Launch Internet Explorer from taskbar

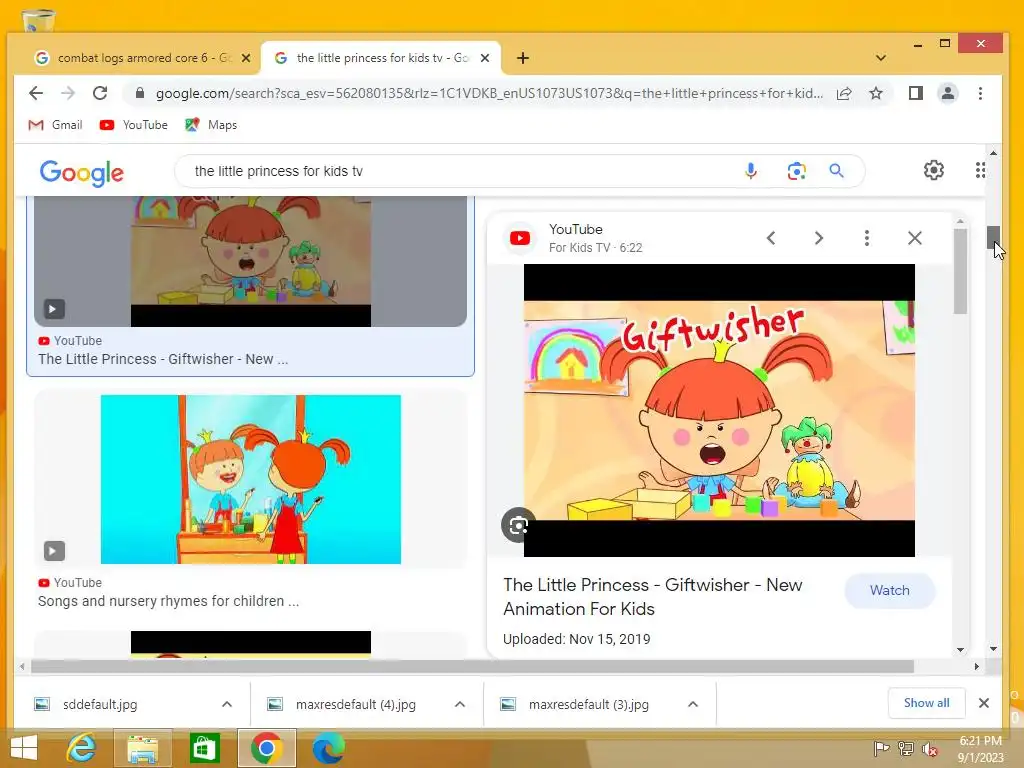pyautogui.click(x=82, y=748)
